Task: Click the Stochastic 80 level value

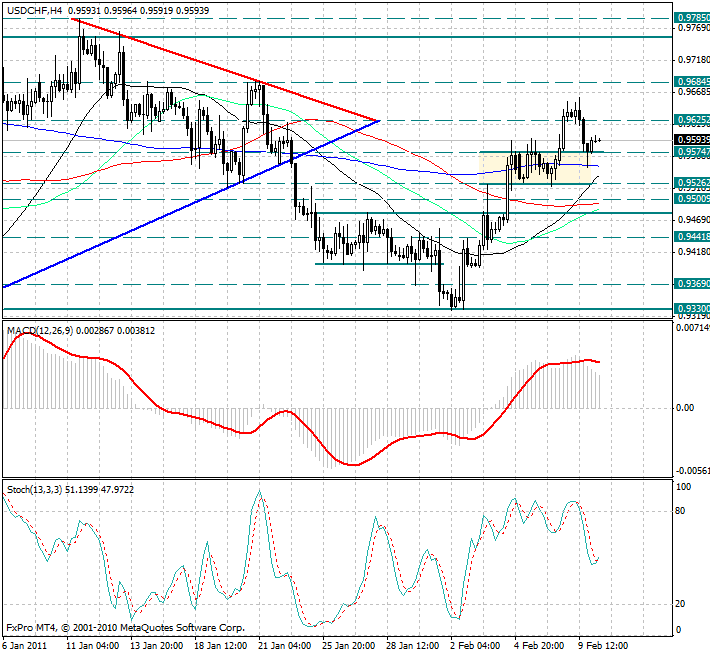Action: coord(680,511)
